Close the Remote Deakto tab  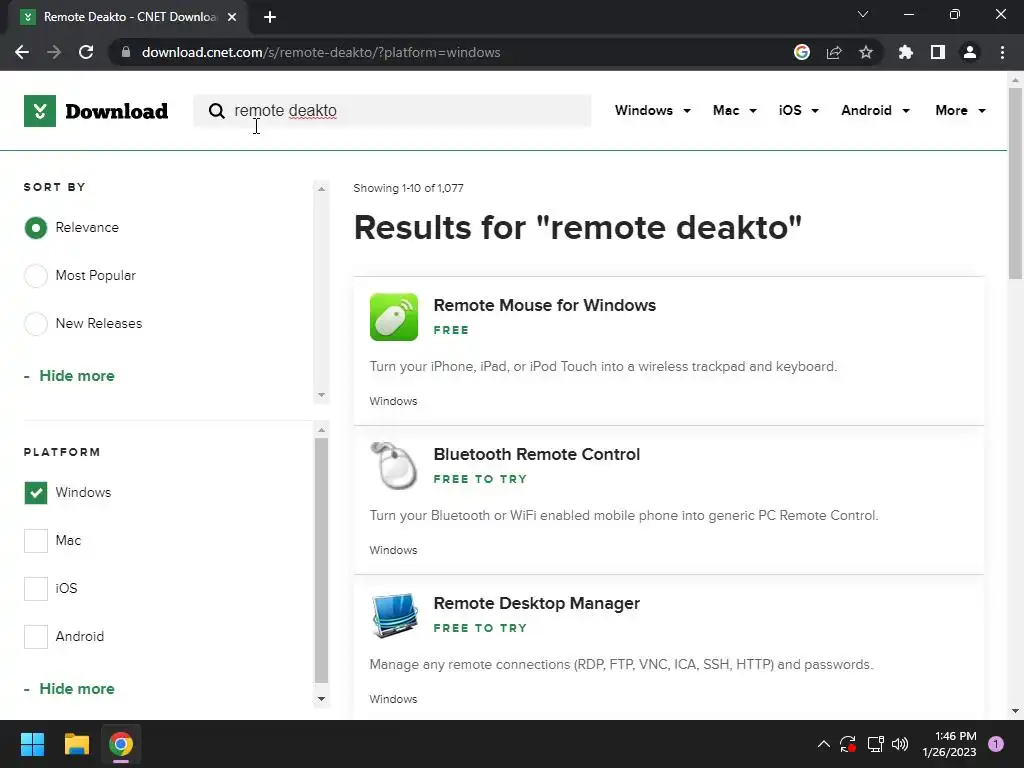point(232,17)
